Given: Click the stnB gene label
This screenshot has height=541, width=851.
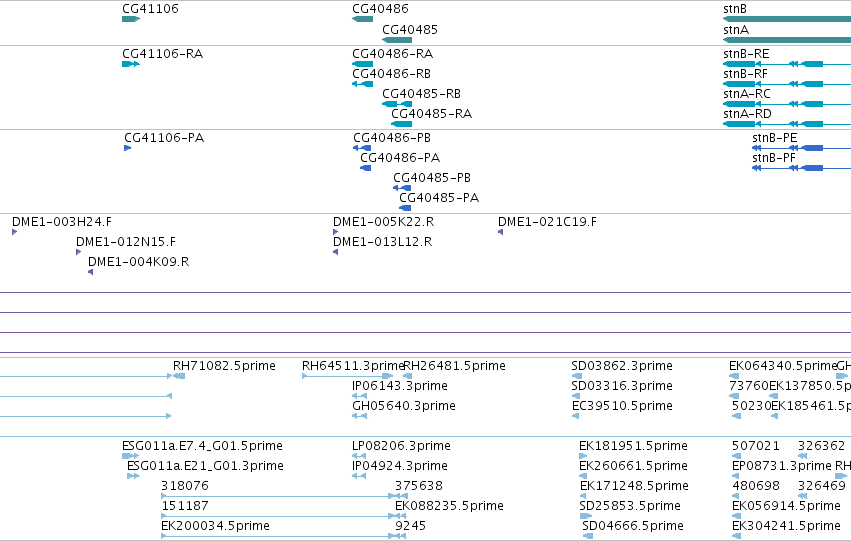Looking at the screenshot, I should pos(735,9).
